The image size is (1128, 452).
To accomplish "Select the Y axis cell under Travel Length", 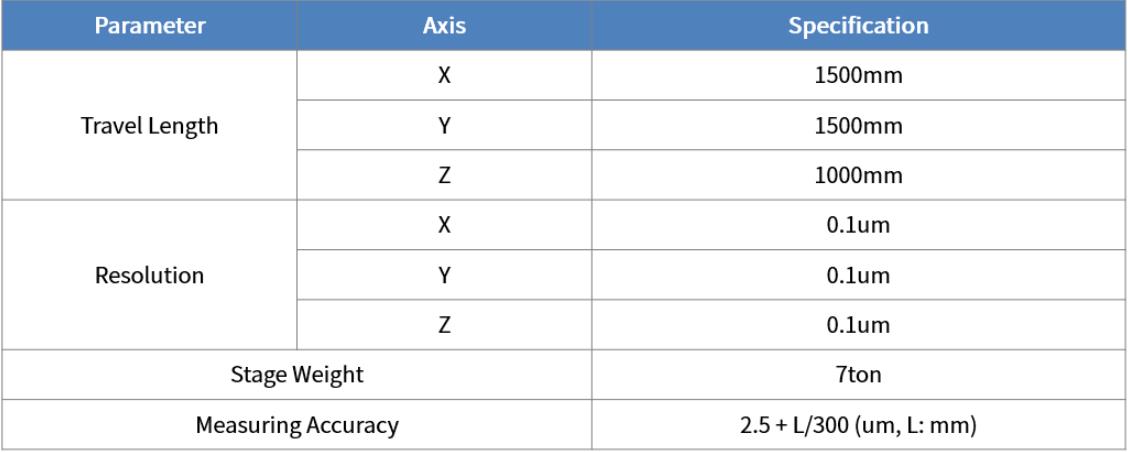I will pyautogui.click(x=444, y=126).
